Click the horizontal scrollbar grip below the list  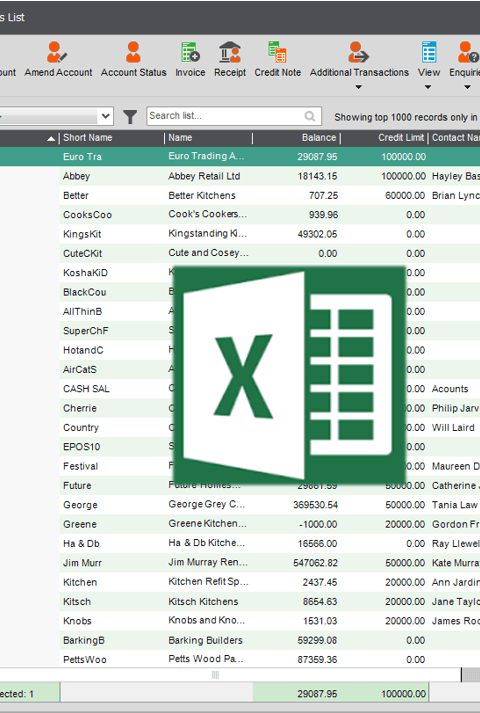tap(215, 675)
